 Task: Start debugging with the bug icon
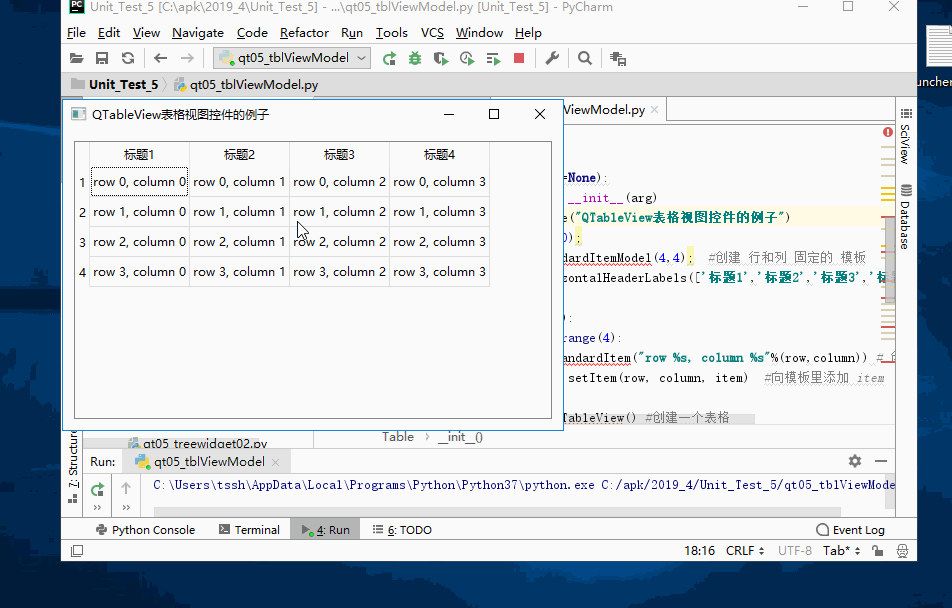415,58
